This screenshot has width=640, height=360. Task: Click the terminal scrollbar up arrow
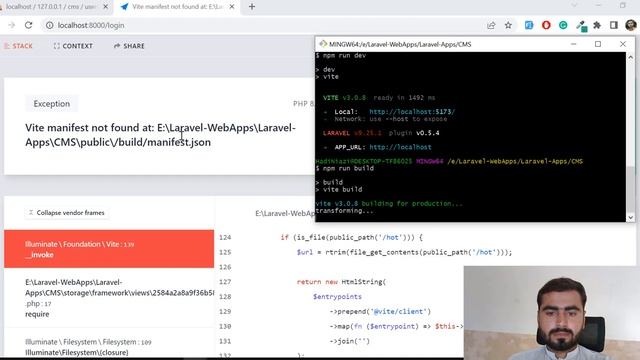(x=631, y=57)
